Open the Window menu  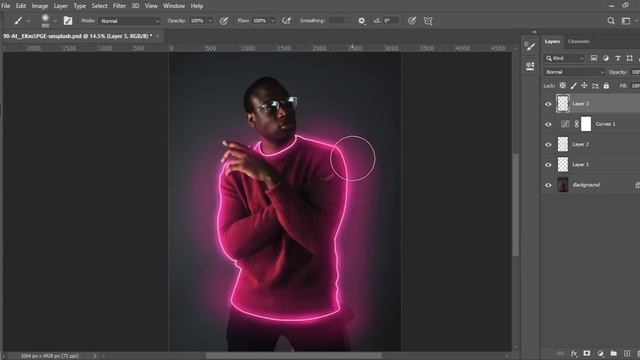174,6
